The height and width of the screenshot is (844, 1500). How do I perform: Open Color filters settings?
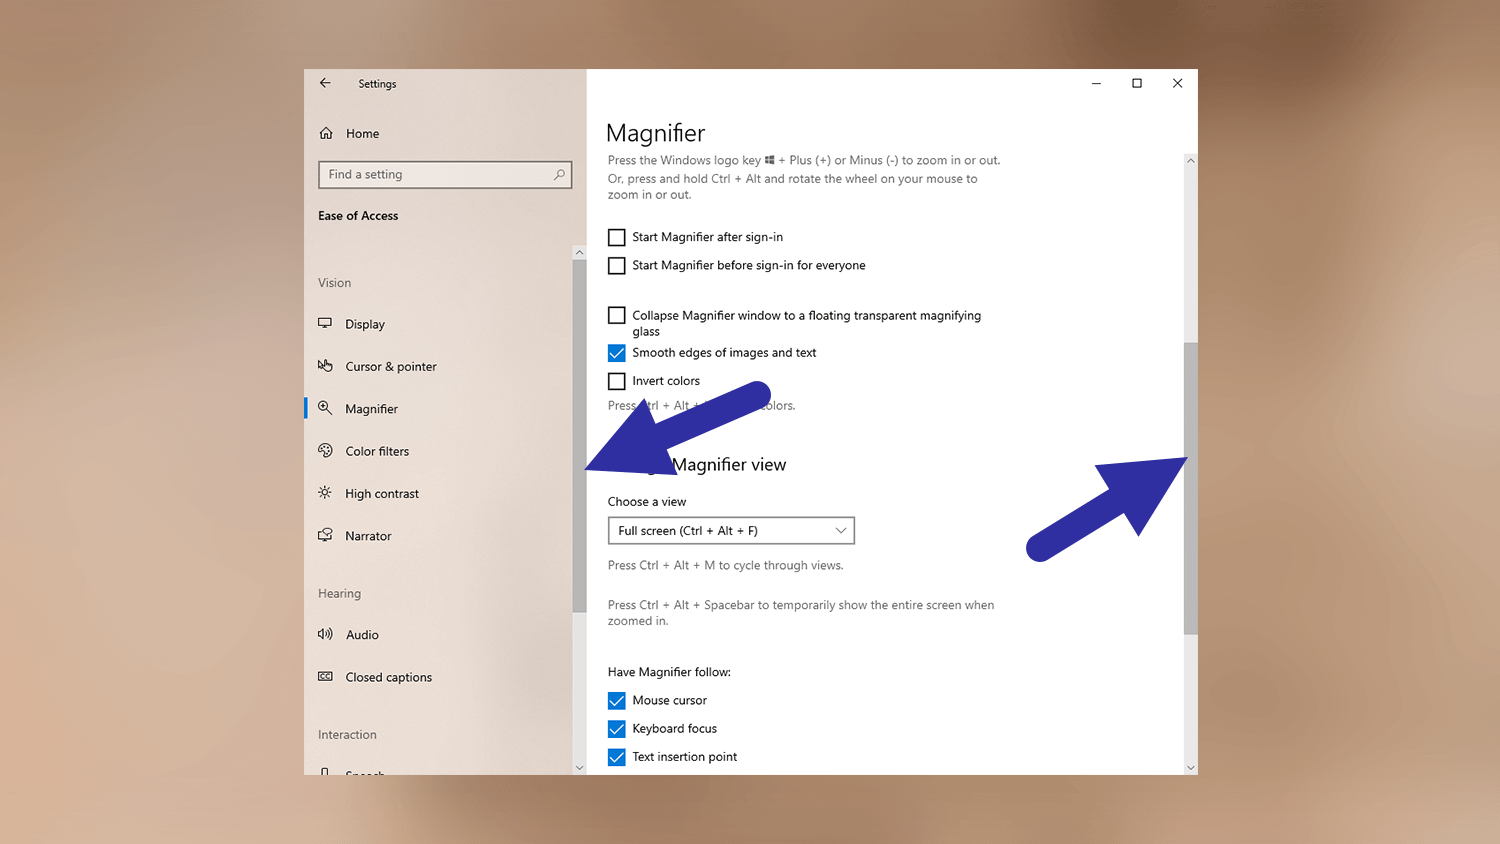pos(377,451)
